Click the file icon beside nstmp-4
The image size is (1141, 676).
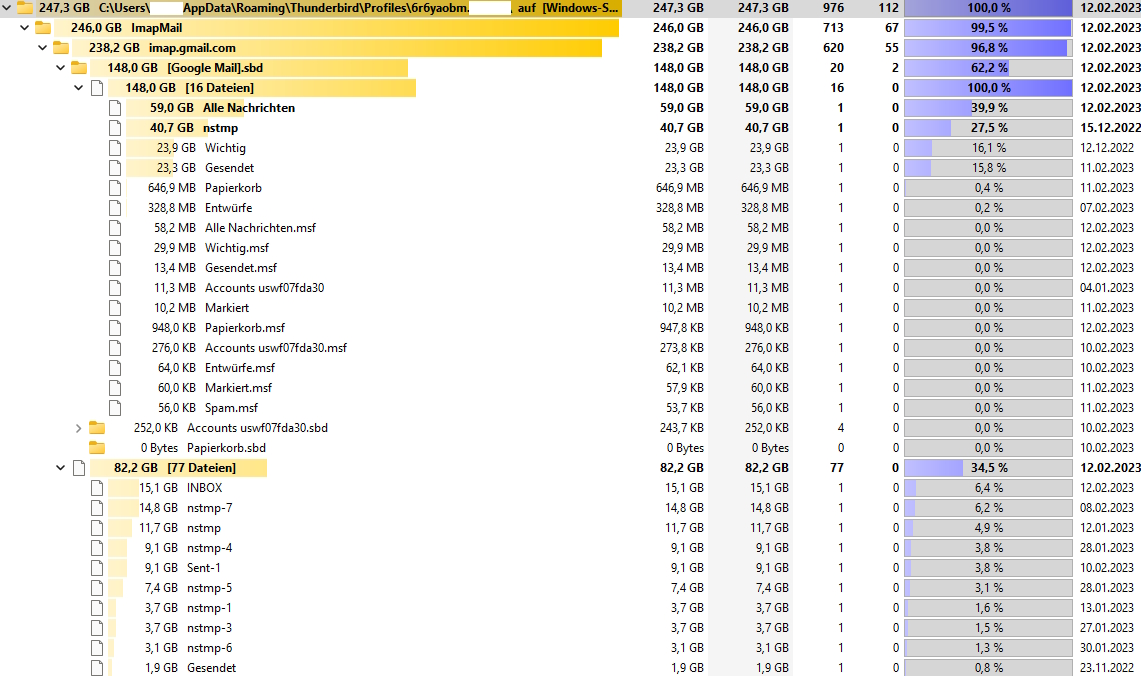point(97,548)
